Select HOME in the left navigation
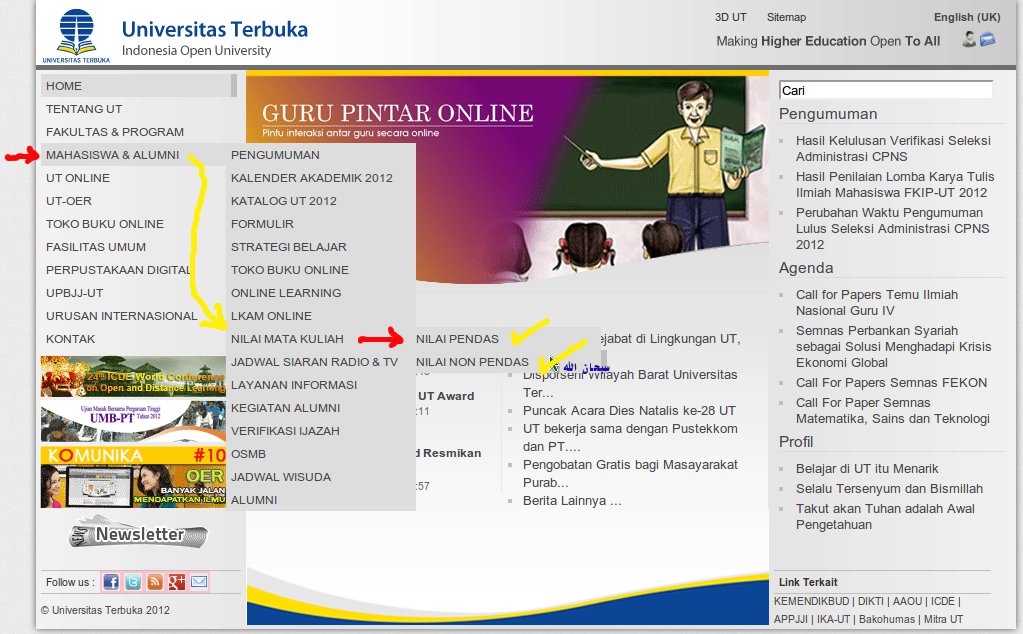1023x634 pixels. [x=63, y=86]
